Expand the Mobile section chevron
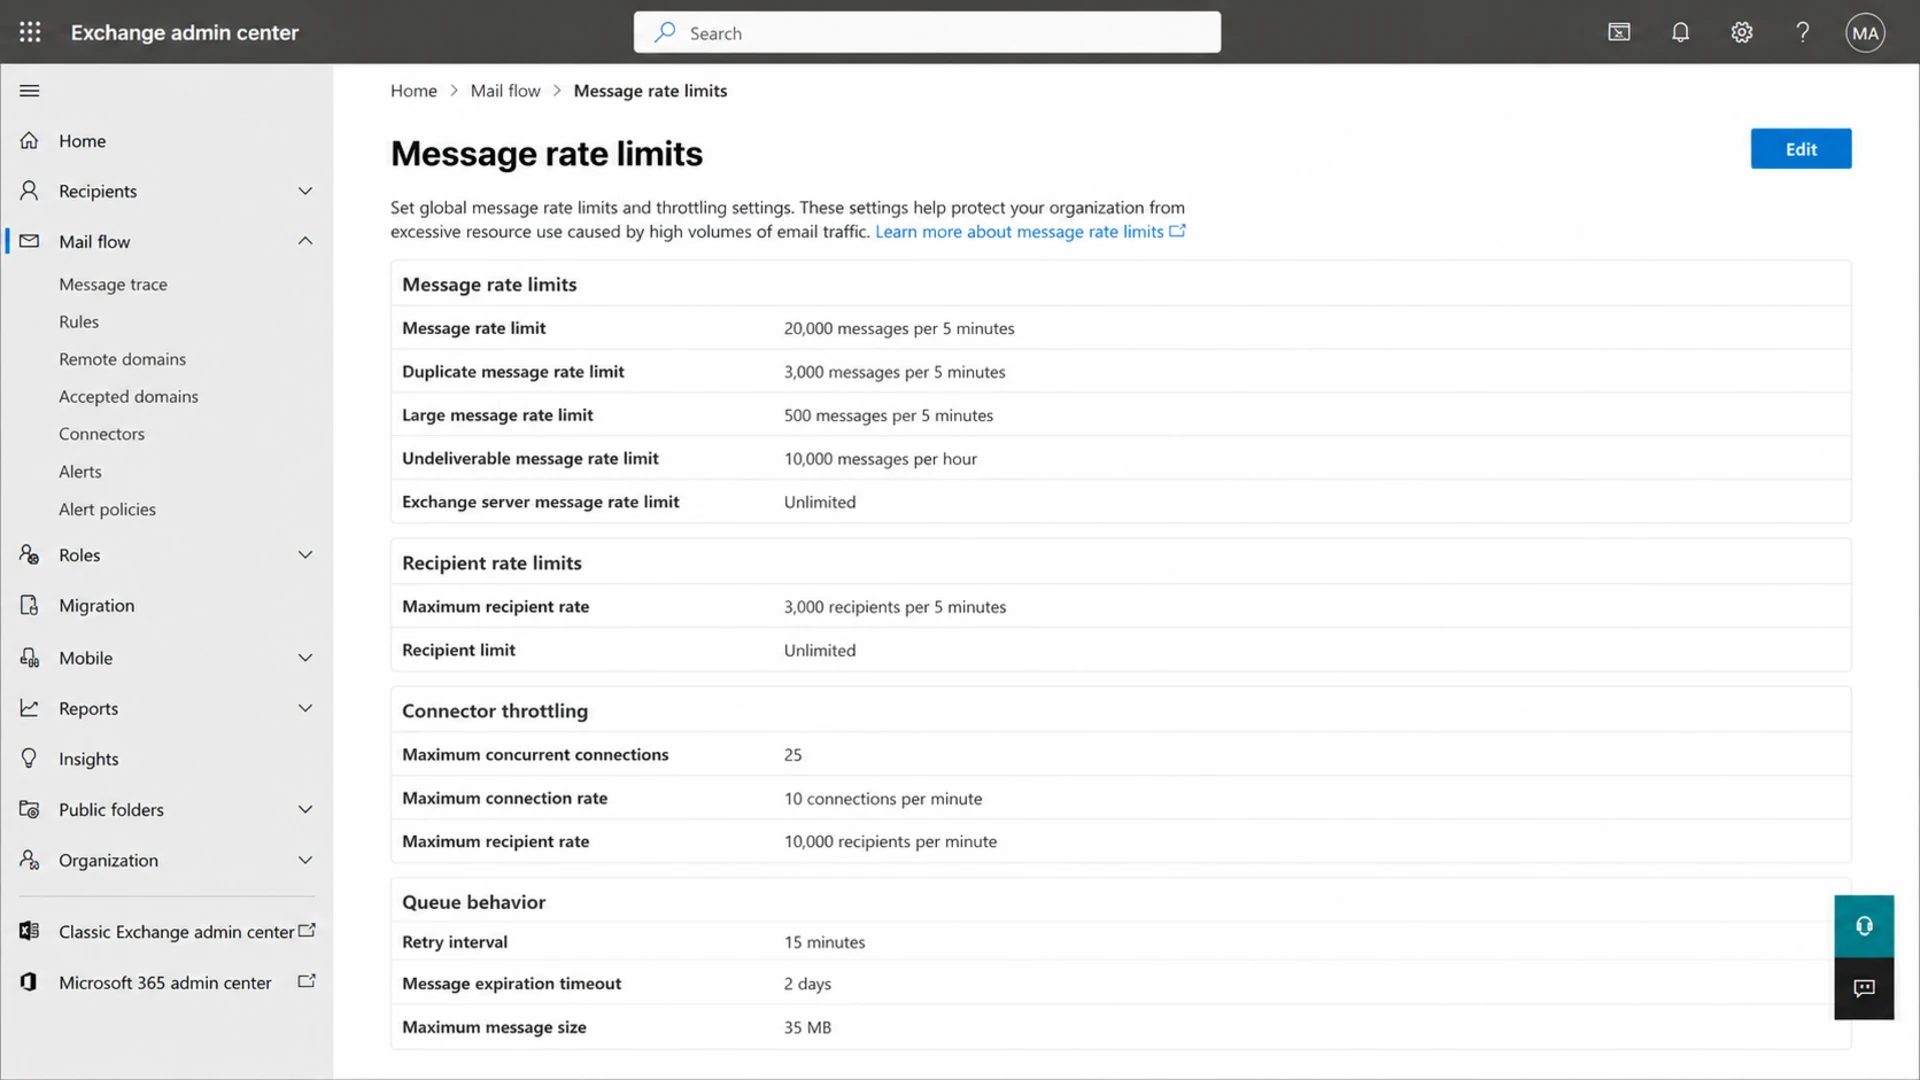Viewport: 1920px width, 1080px height. 305,657
